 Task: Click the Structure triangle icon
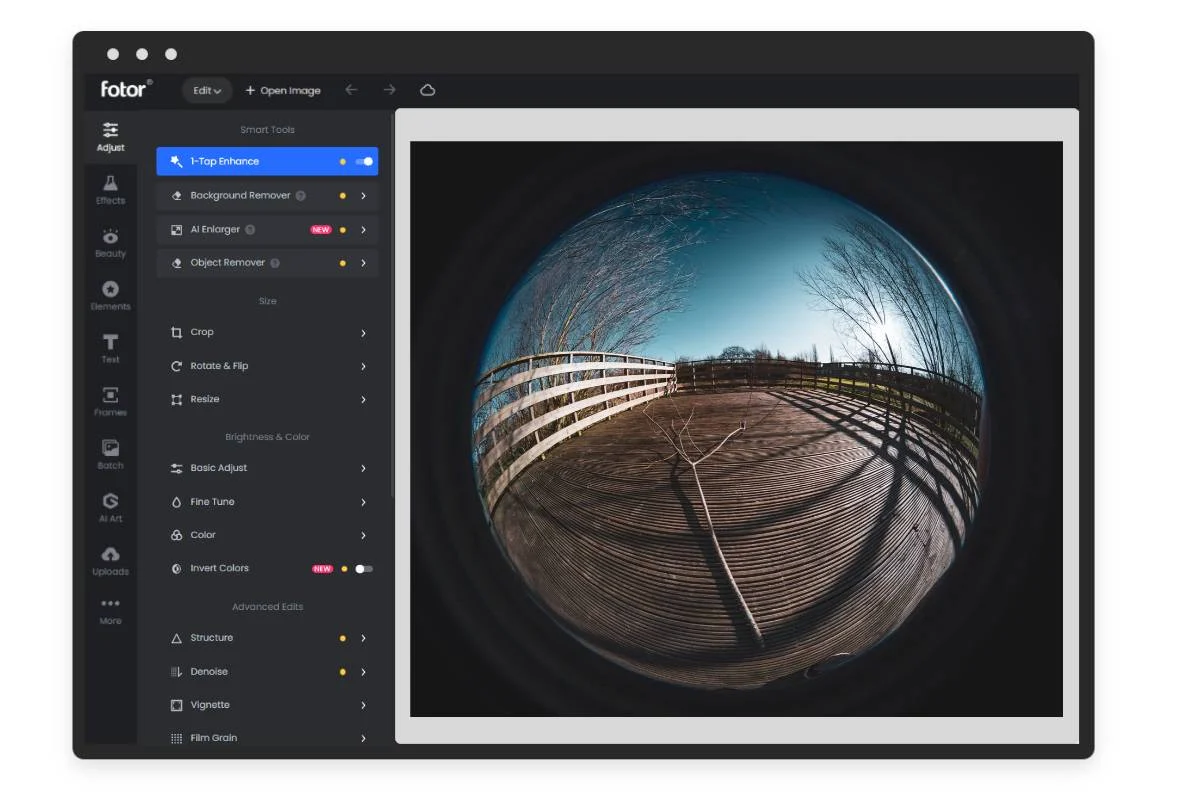point(177,638)
